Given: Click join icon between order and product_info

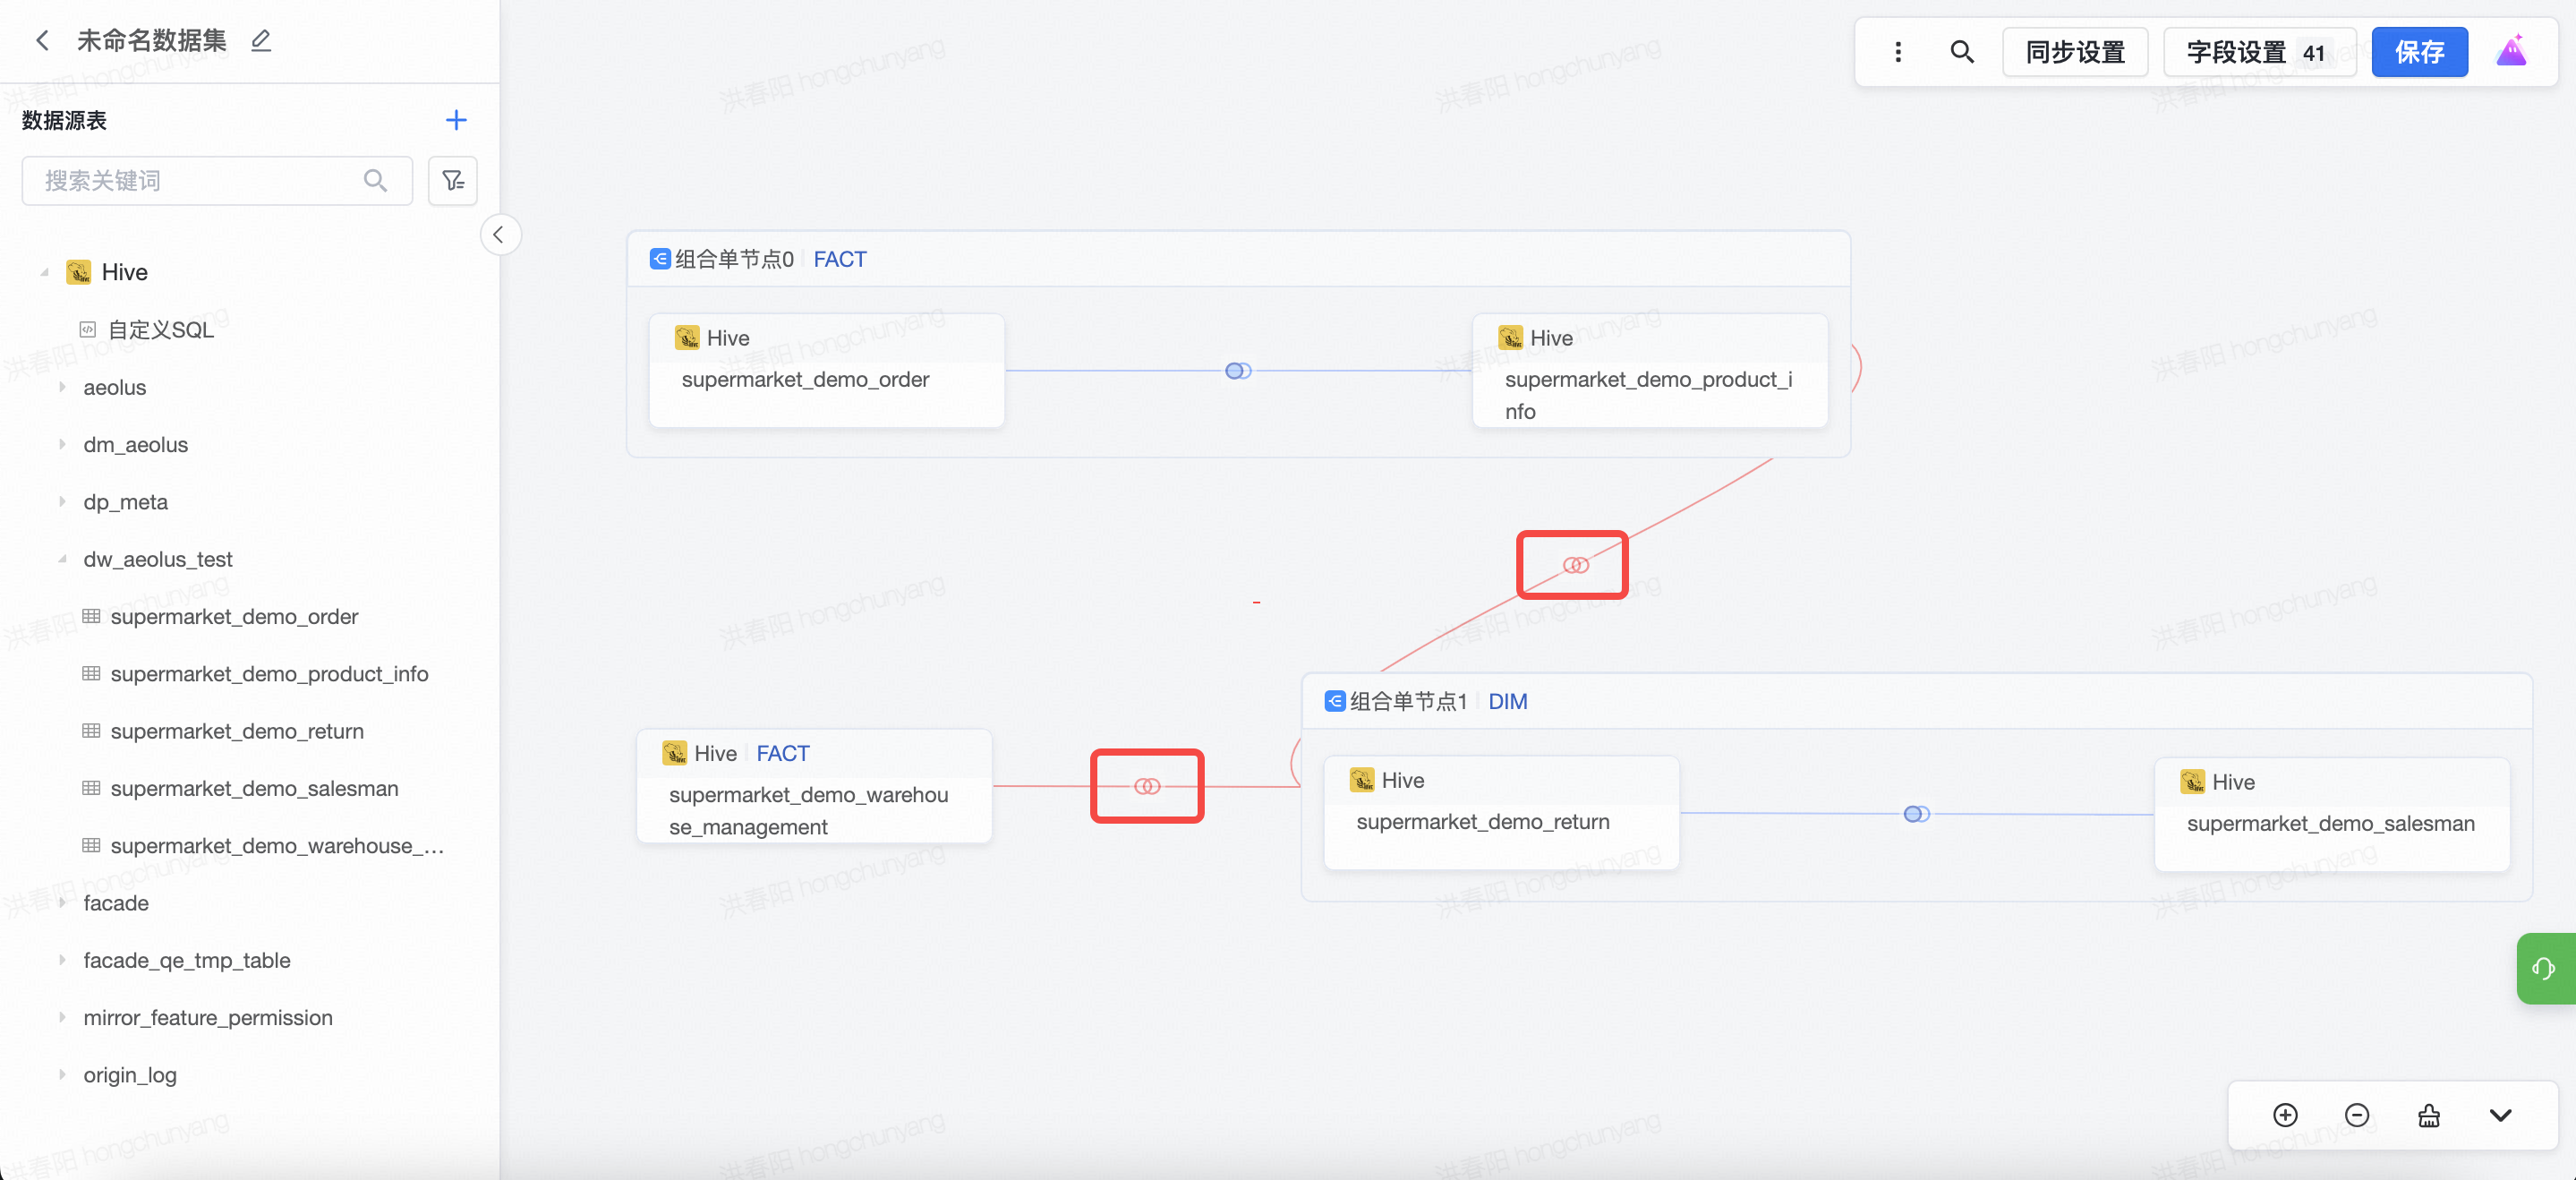Looking at the screenshot, I should tap(1238, 371).
